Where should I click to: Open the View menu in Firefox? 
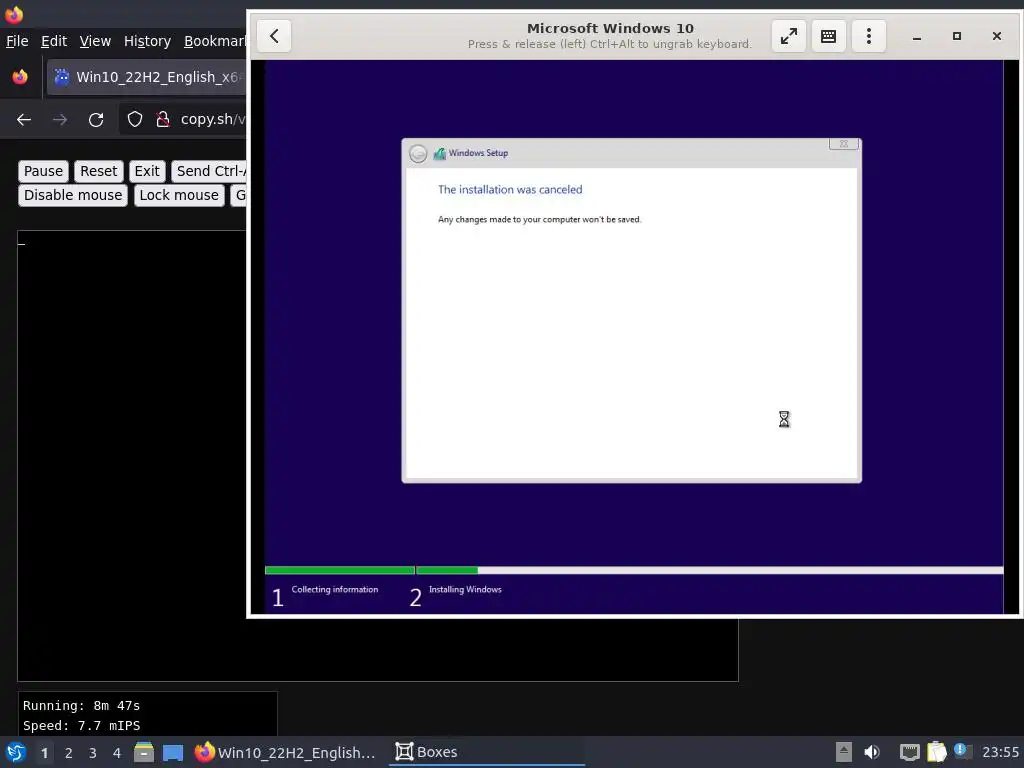coord(95,41)
